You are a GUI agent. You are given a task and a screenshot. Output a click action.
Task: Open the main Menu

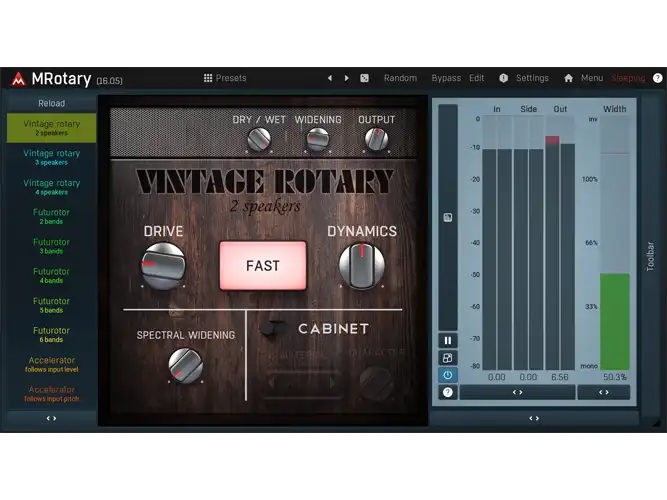(x=592, y=78)
